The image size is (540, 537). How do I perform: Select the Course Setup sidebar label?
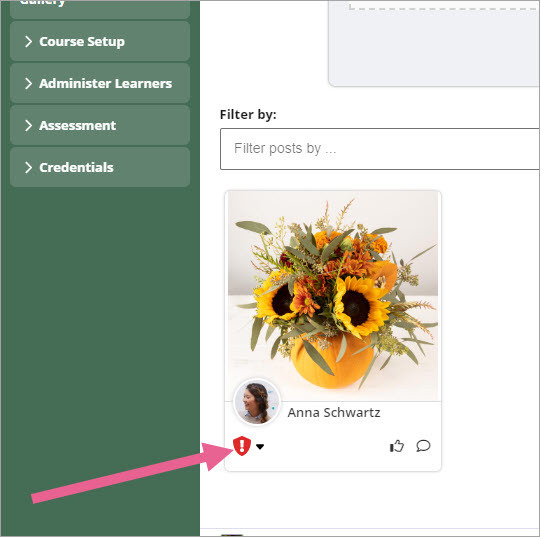82,42
